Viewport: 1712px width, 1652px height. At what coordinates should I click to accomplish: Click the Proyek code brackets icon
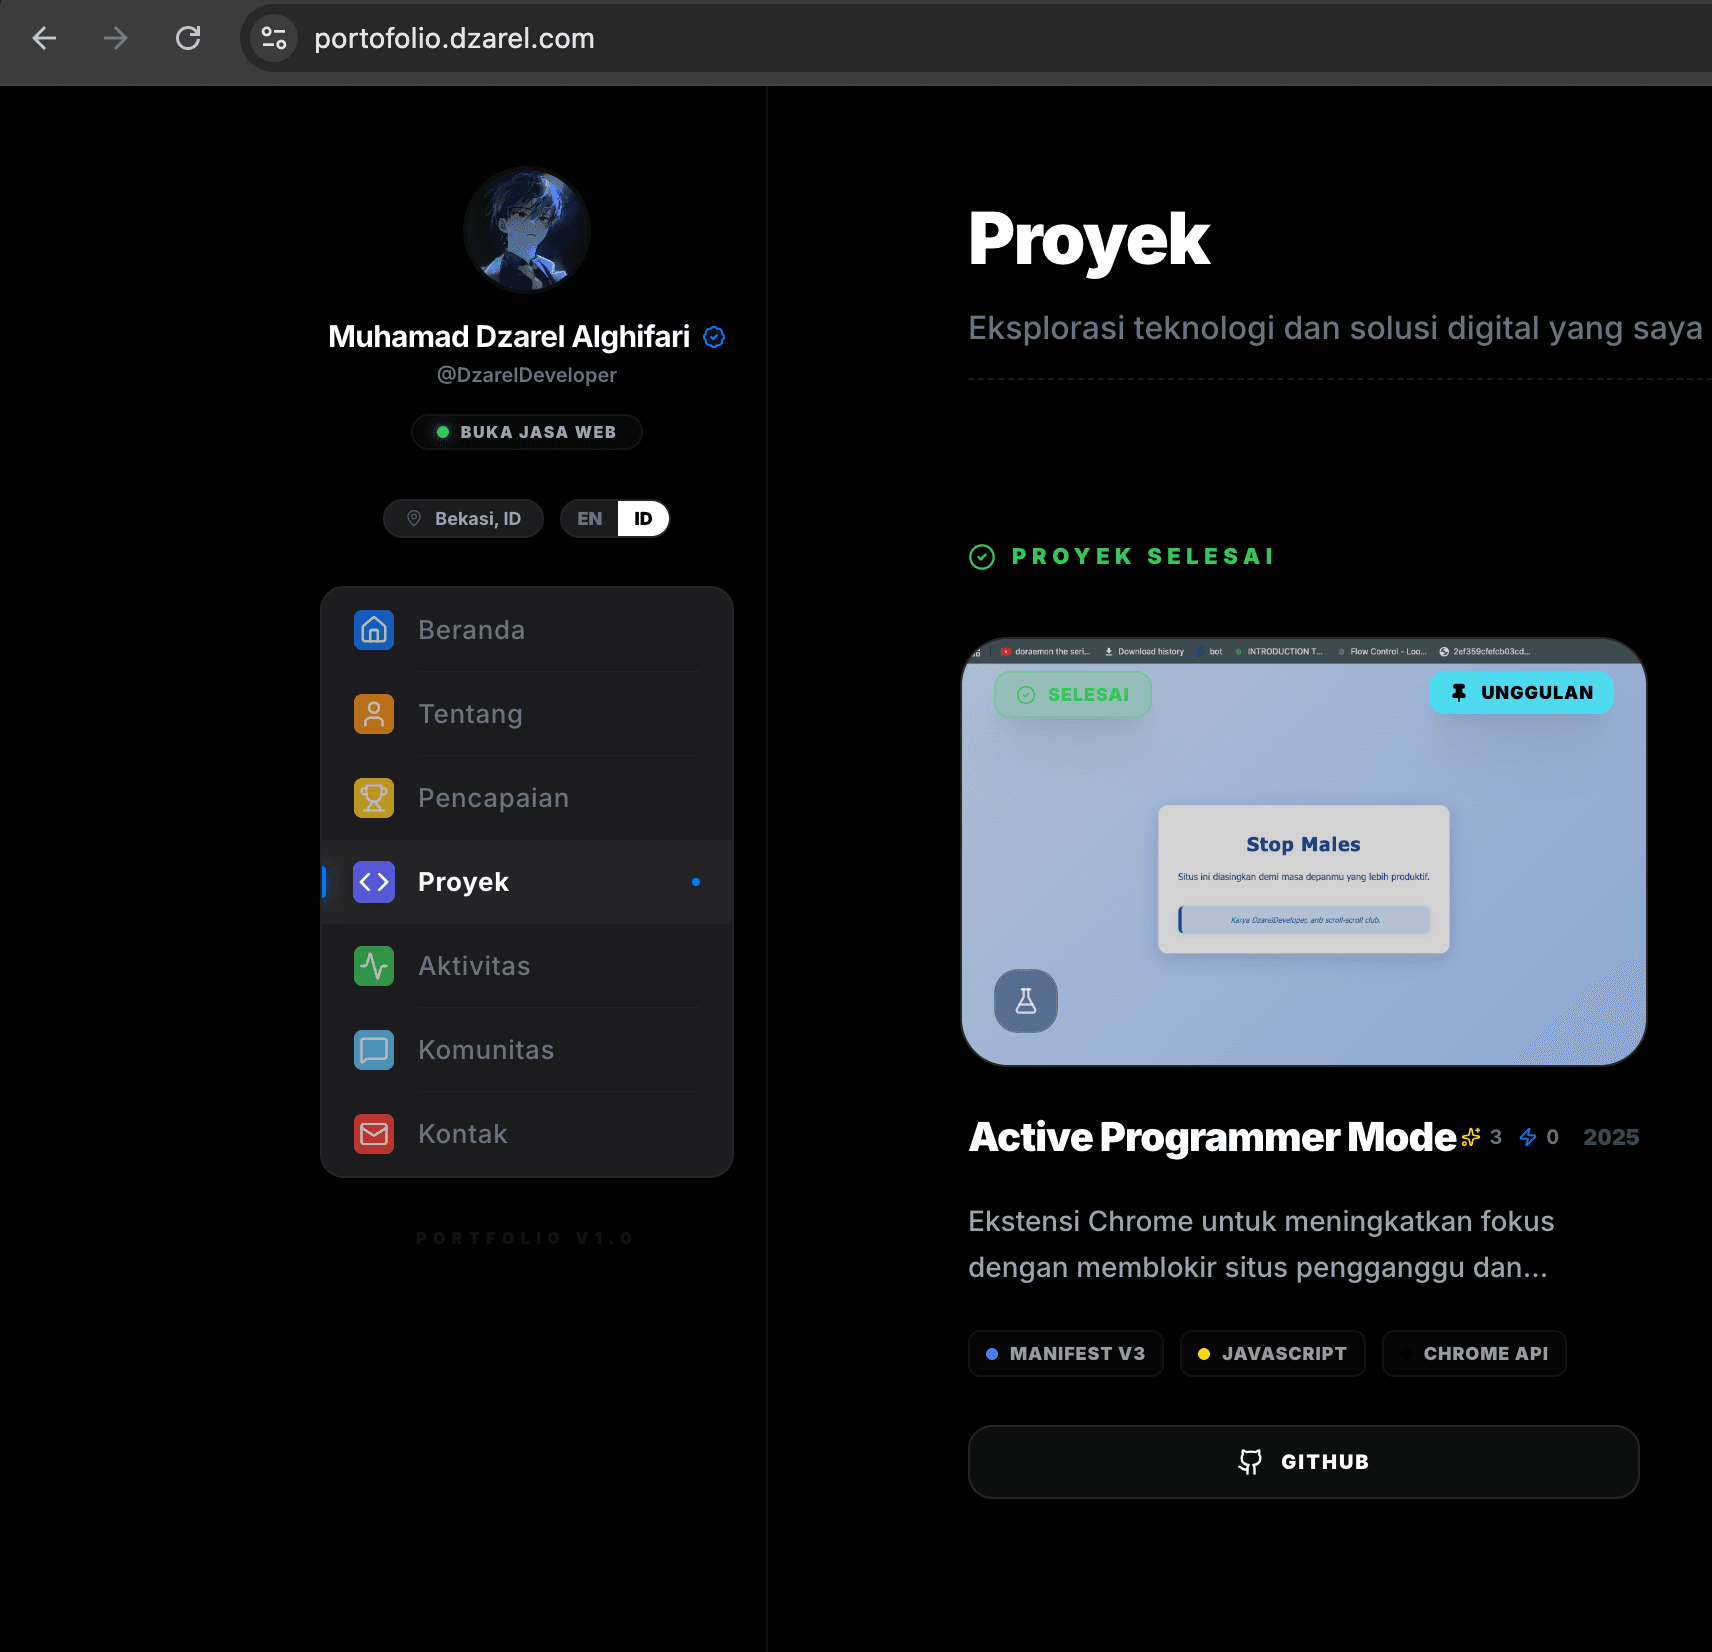373,882
